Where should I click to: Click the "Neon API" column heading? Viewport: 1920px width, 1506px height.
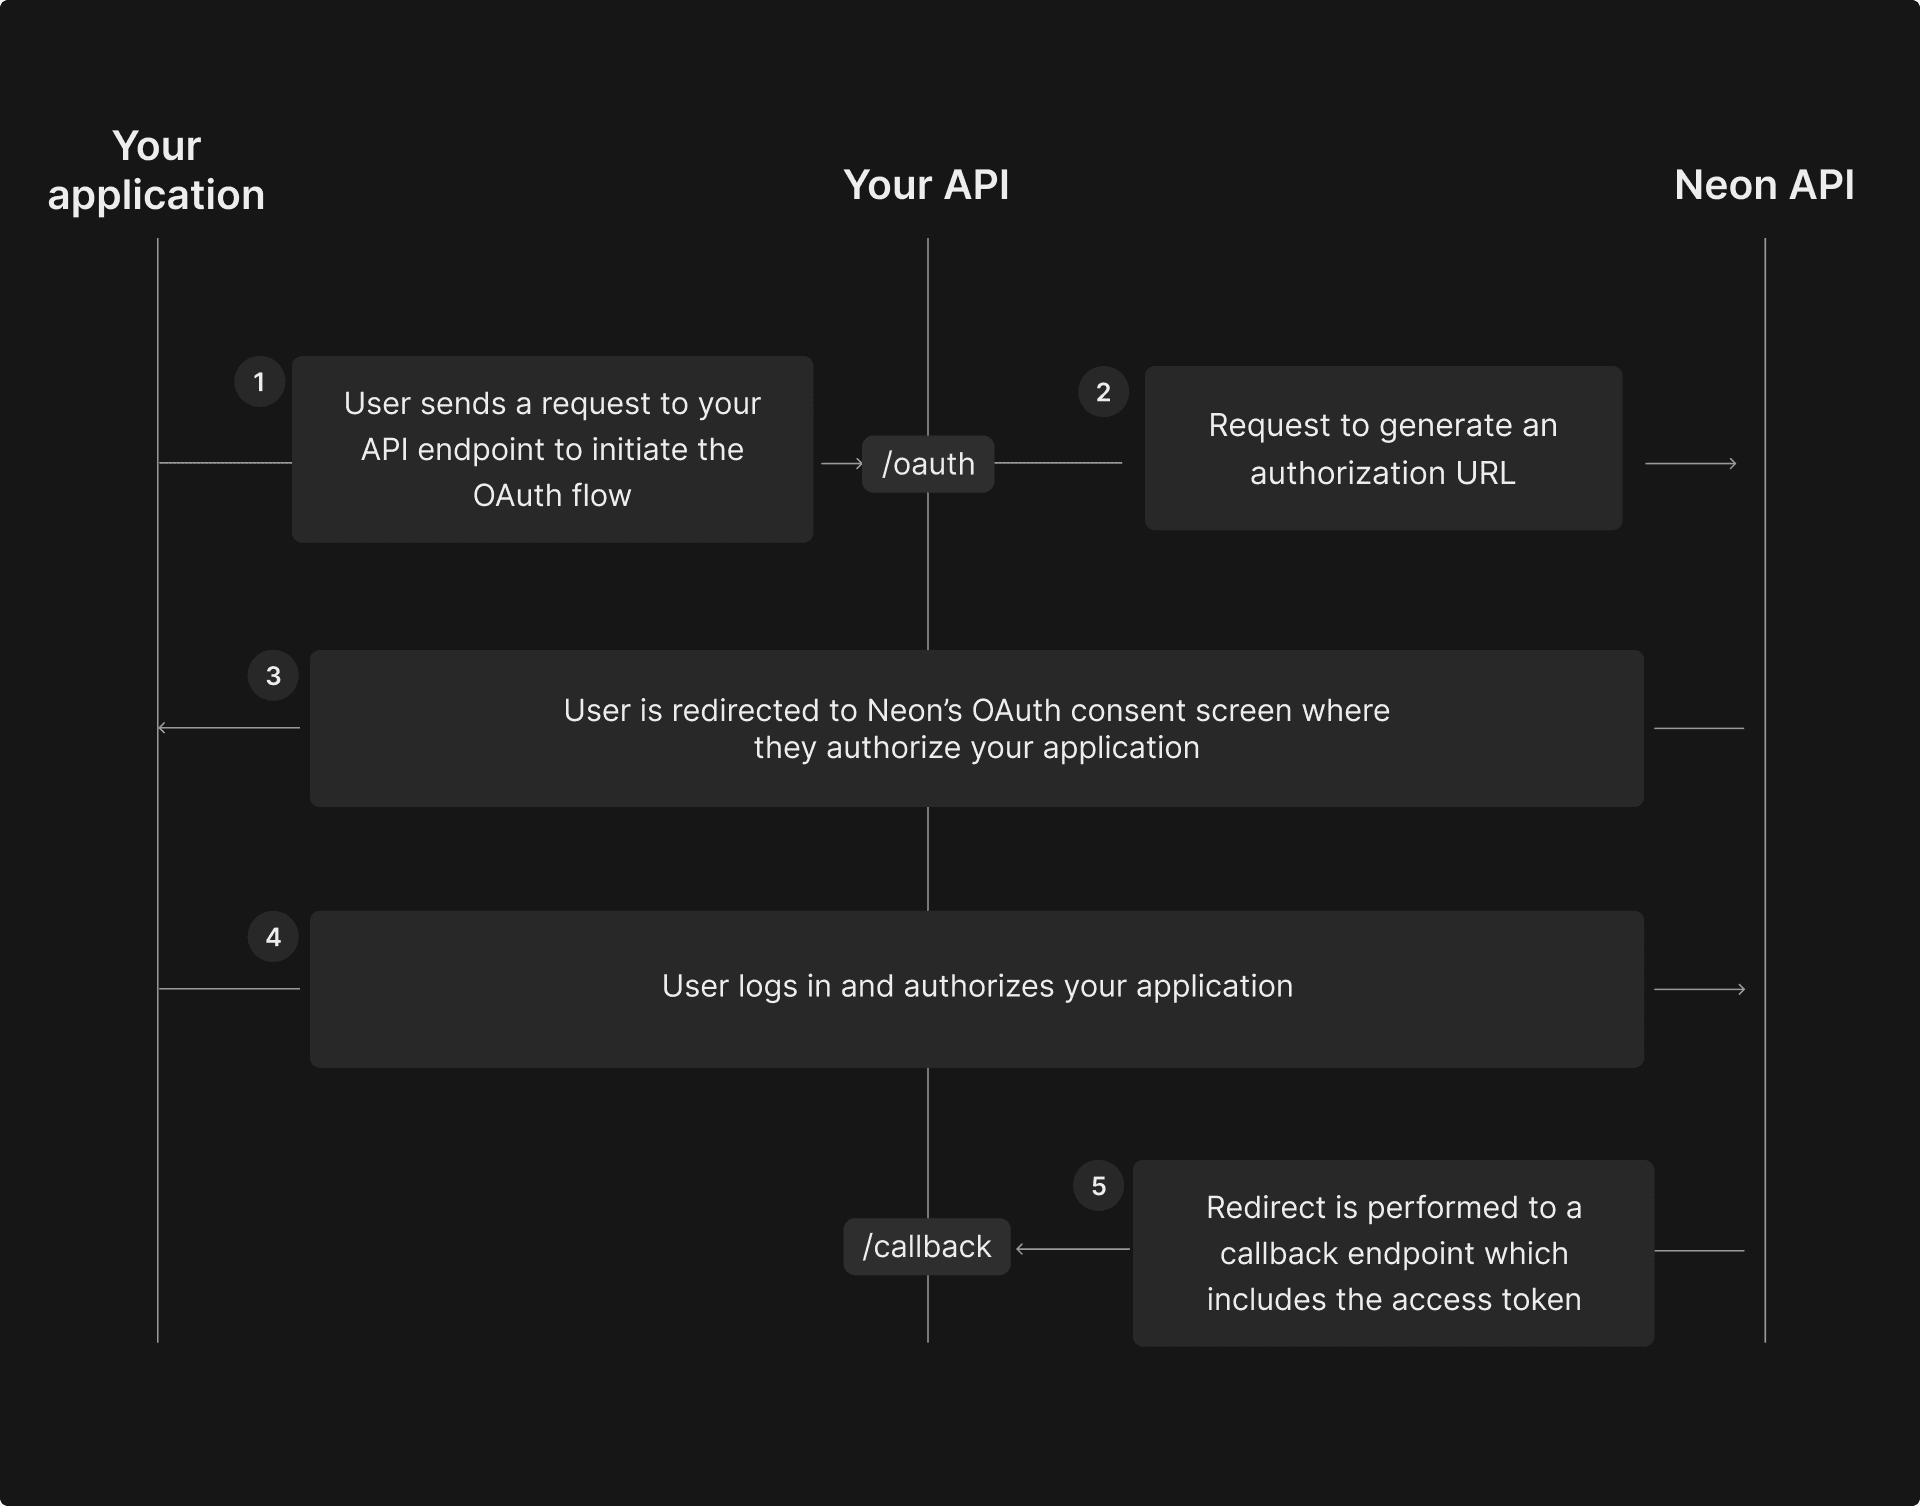point(1764,185)
